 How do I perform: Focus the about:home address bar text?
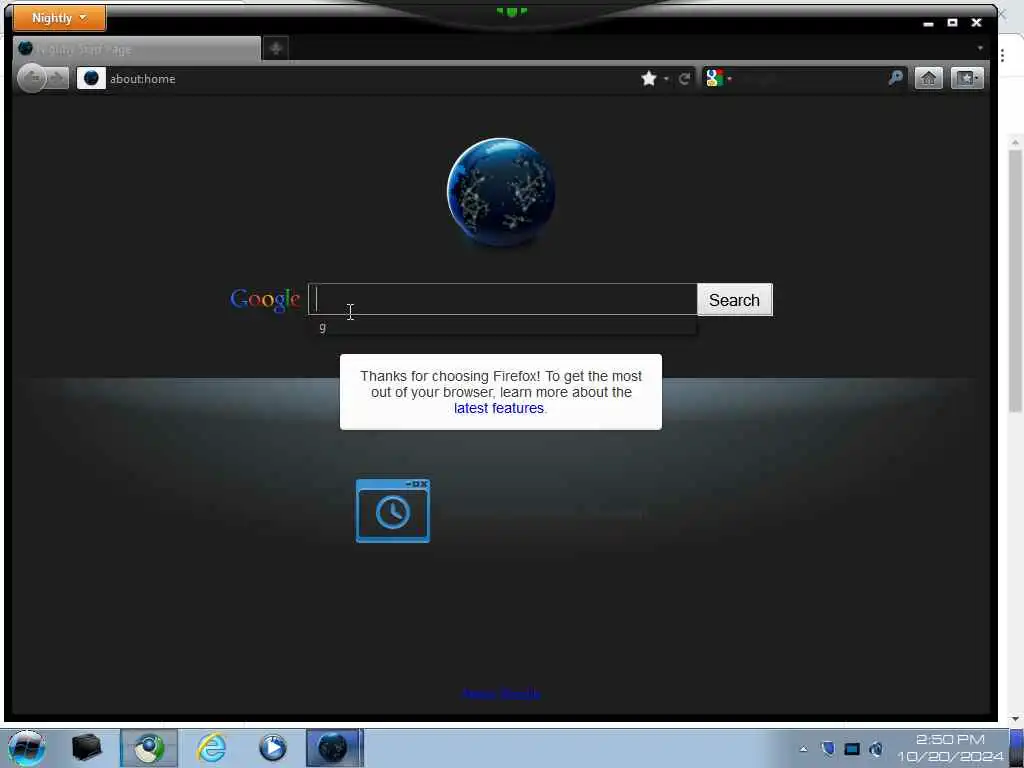(x=142, y=79)
